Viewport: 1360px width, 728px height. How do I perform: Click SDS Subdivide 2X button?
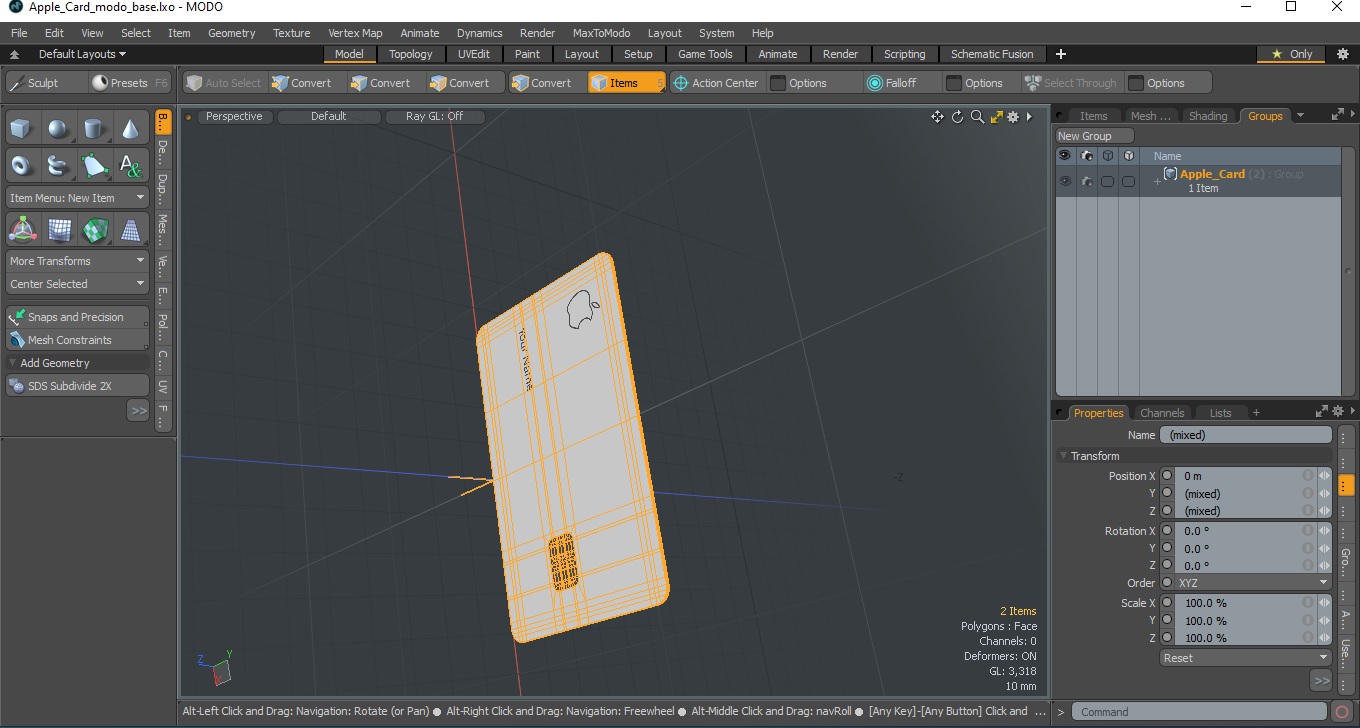tap(77, 386)
